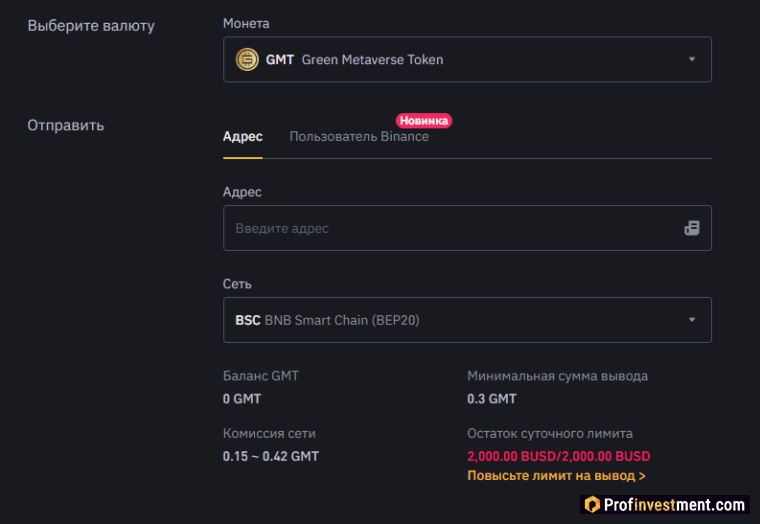
Task: Click the Баланс GMT label
Action: pyautogui.click(x=261, y=376)
